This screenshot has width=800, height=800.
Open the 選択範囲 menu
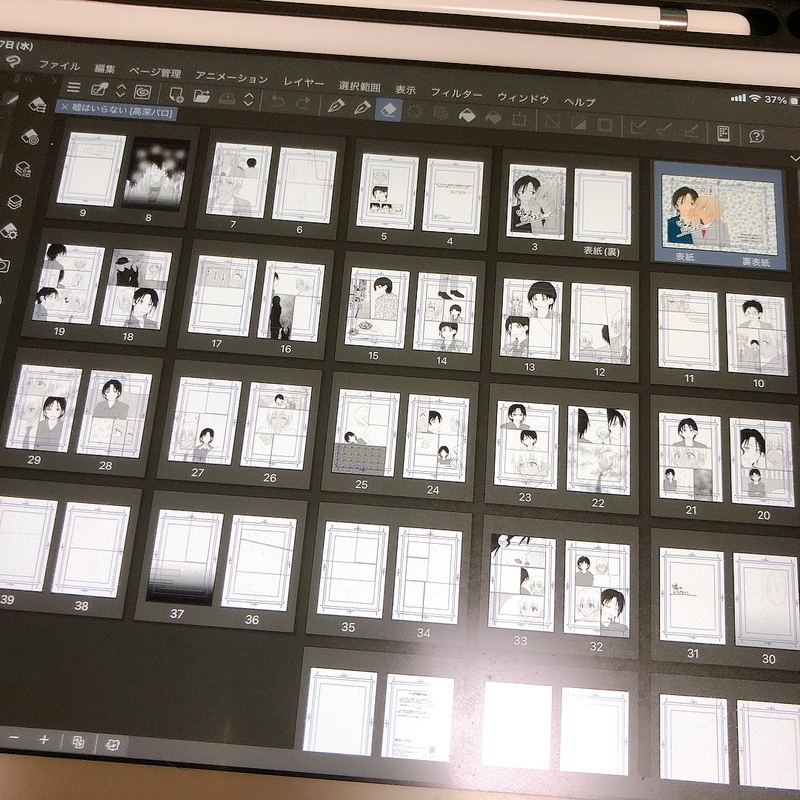(360, 87)
